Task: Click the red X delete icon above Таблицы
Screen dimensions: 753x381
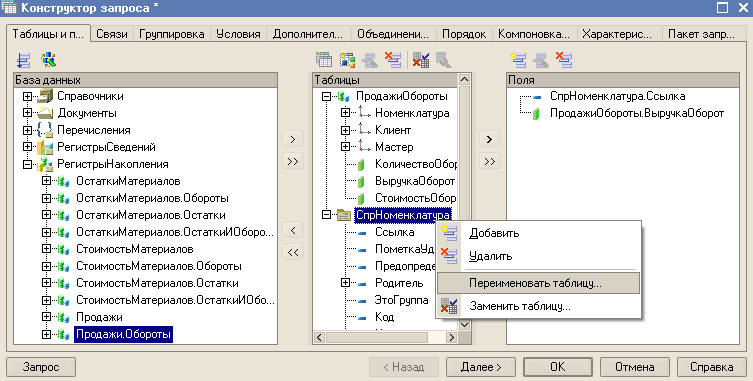Action: 393,60
